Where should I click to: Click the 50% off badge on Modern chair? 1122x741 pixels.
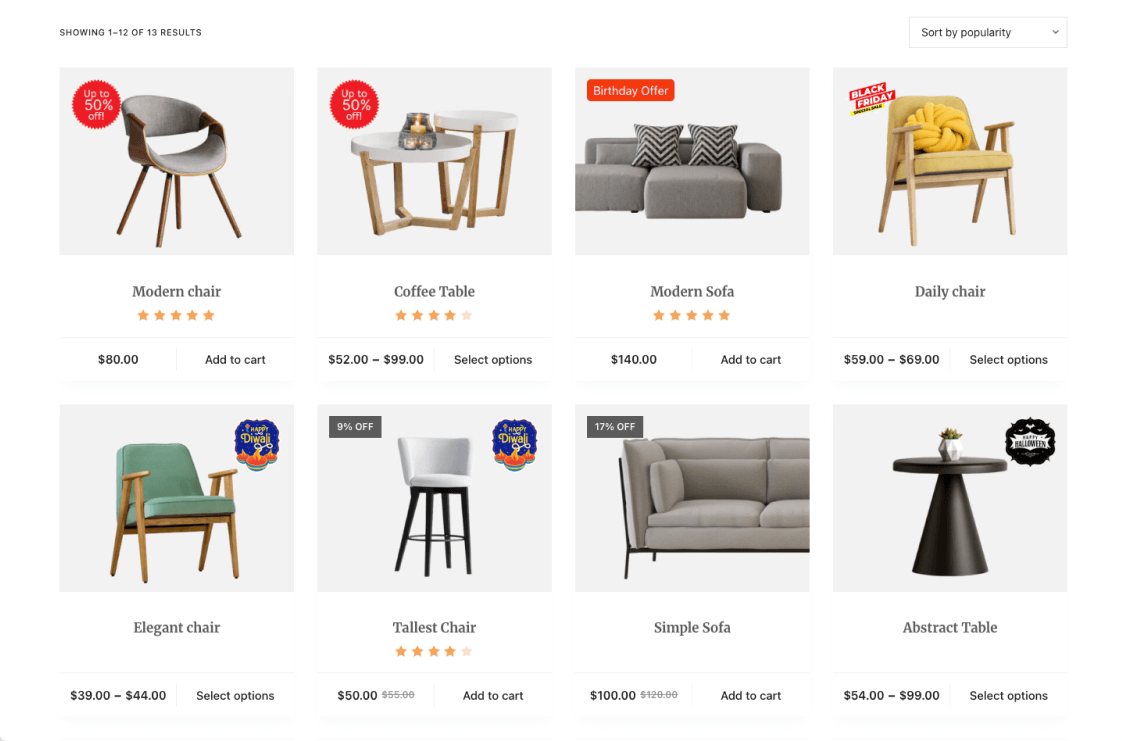click(97, 104)
